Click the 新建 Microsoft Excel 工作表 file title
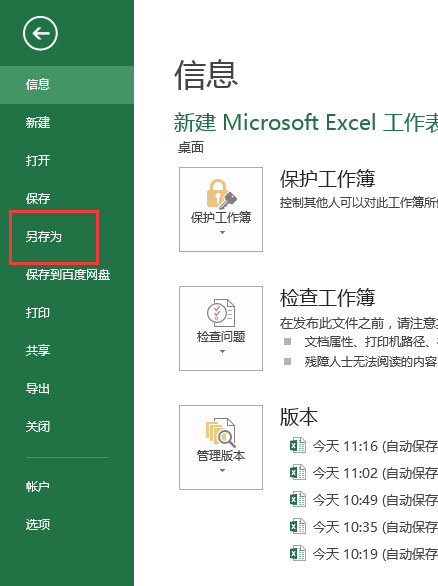The width and height of the screenshot is (438, 586). pos(306,123)
